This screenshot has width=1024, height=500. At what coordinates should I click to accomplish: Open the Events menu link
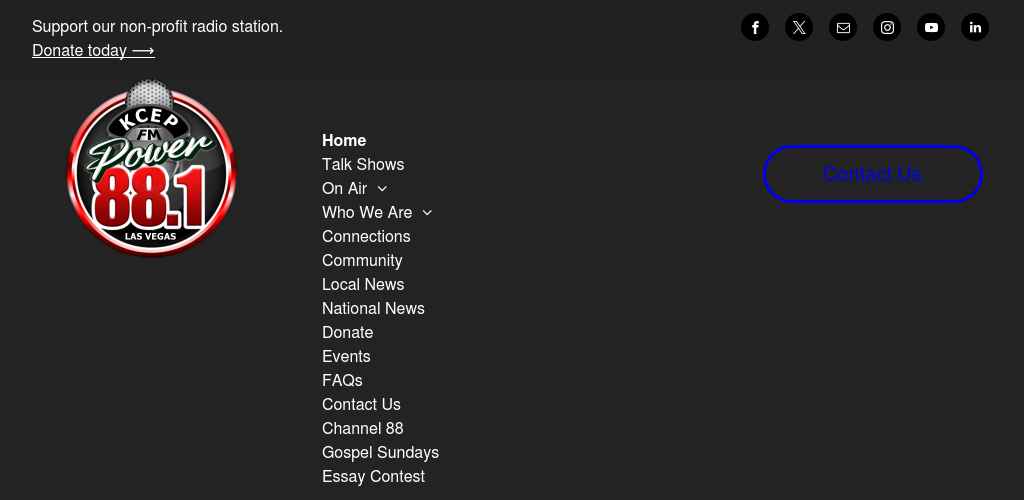(x=346, y=356)
